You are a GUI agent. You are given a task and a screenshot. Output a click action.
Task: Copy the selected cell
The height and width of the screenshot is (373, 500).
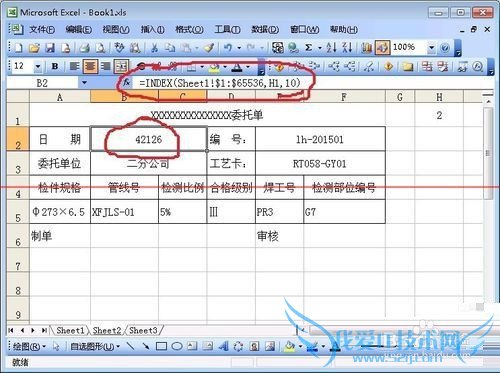click(x=170, y=48)
